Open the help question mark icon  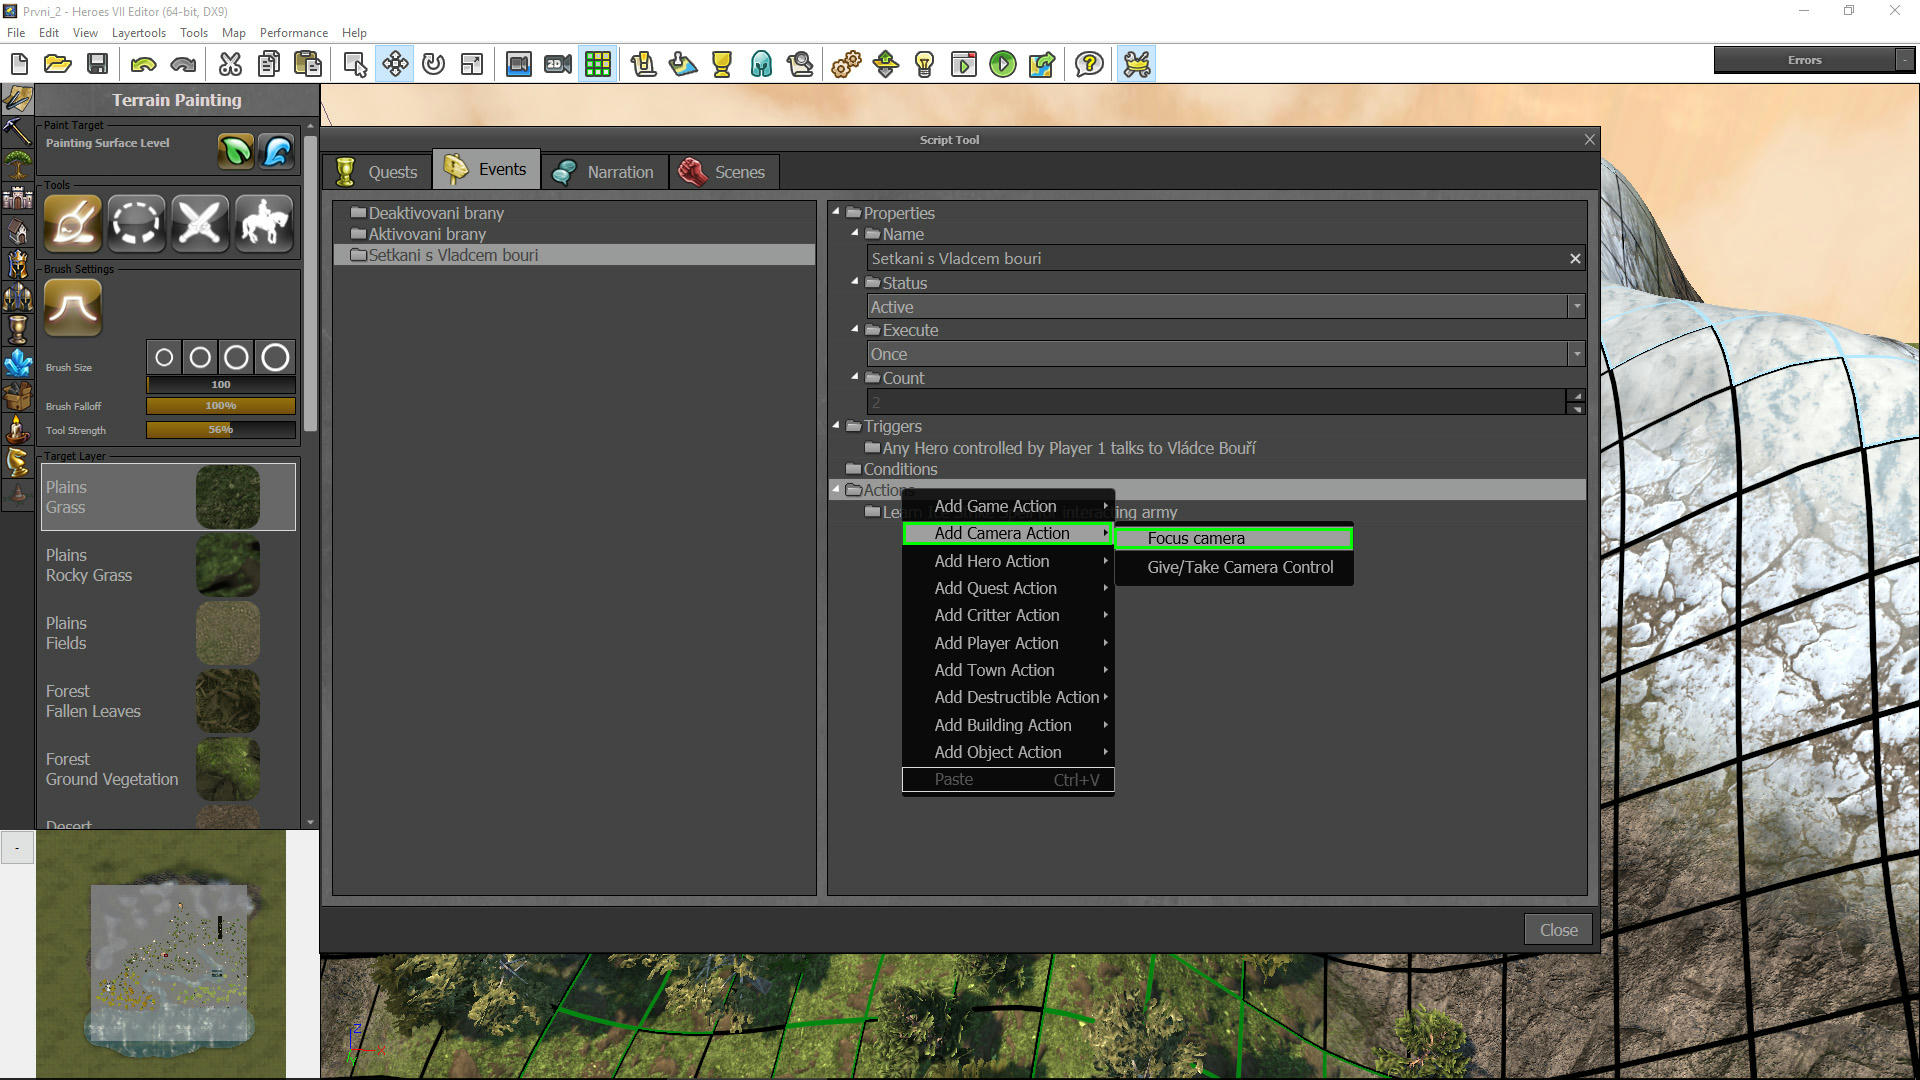pos(1089,65)
